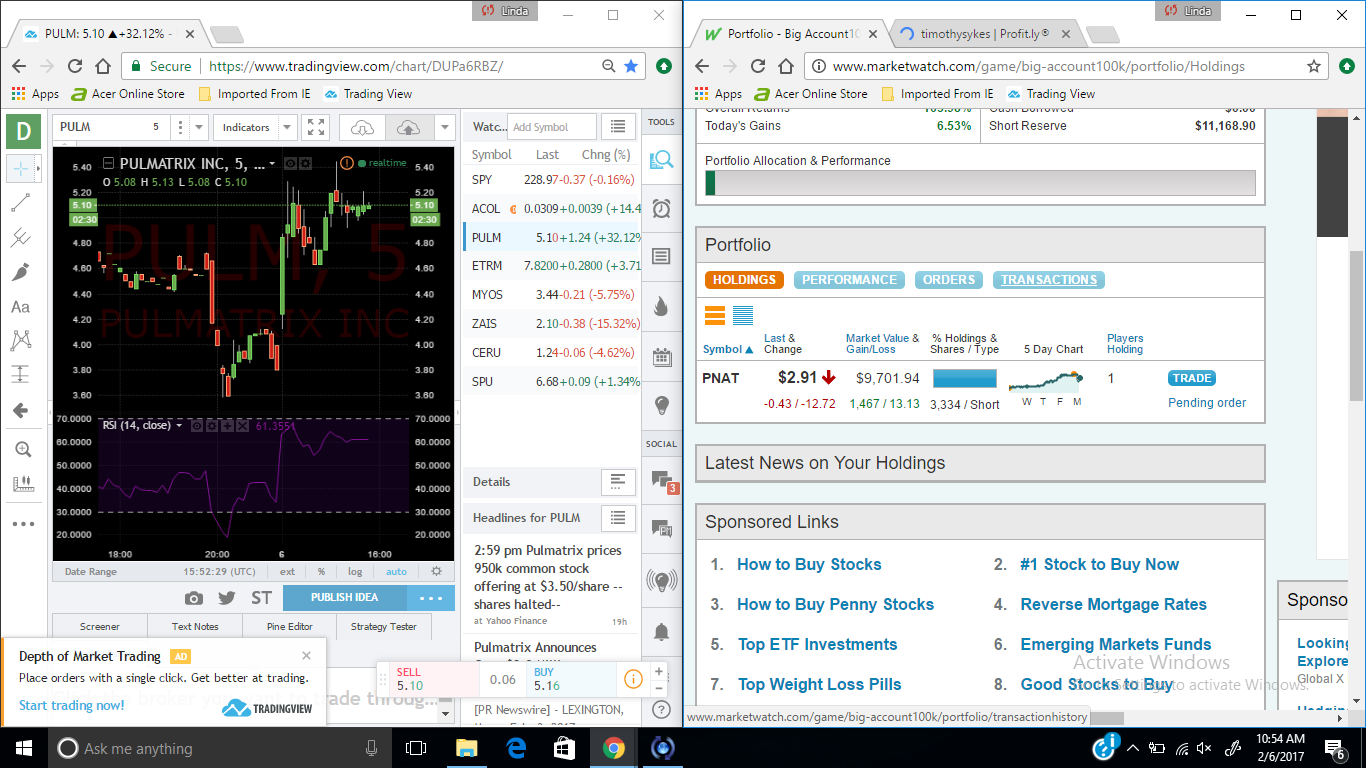Viewport: 1366px width, 768px height.
Task: Open the Headlines for PULM list menu
Action: pyautogui.click(x=618, y=517)
